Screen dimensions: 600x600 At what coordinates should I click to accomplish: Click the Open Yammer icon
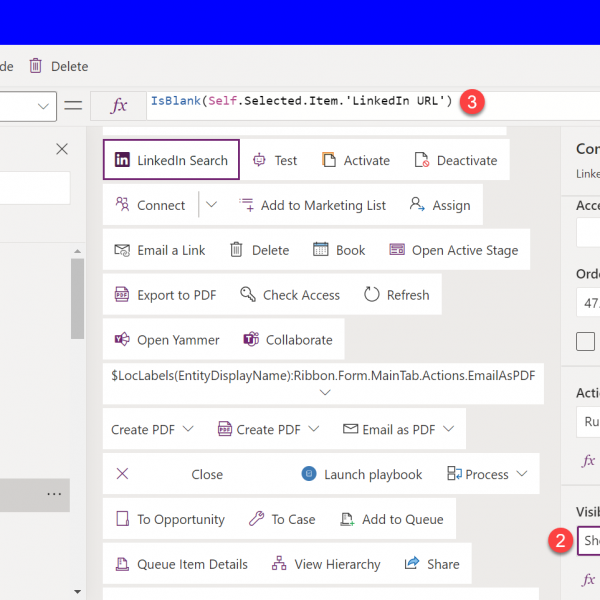pyautogui.click(x=122, y=339)
